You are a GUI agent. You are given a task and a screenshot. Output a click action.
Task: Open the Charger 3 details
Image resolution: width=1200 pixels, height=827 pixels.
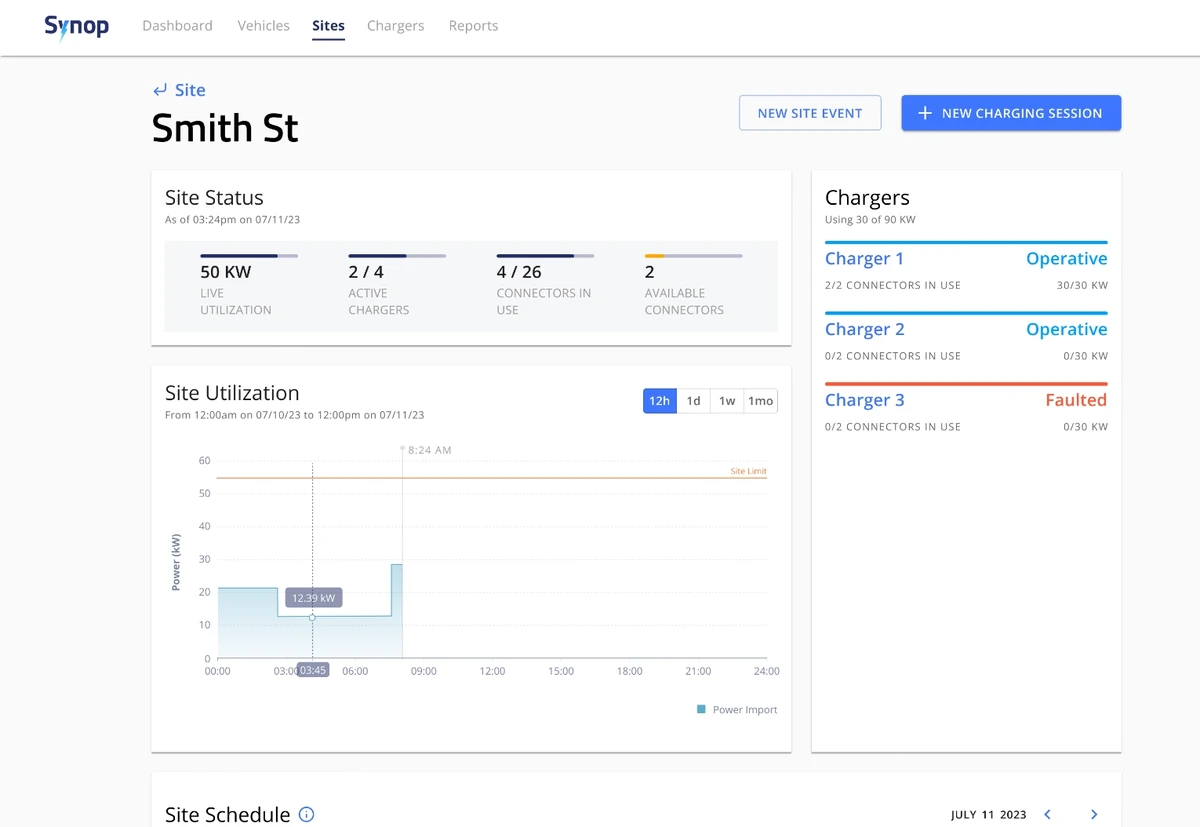[x=864, y=399]
